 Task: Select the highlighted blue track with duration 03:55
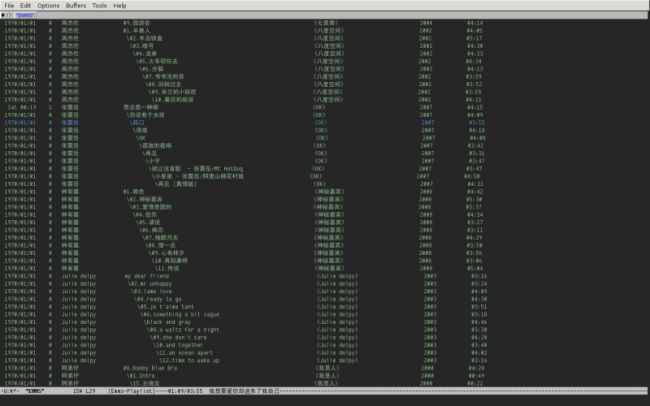coord(244,123)
